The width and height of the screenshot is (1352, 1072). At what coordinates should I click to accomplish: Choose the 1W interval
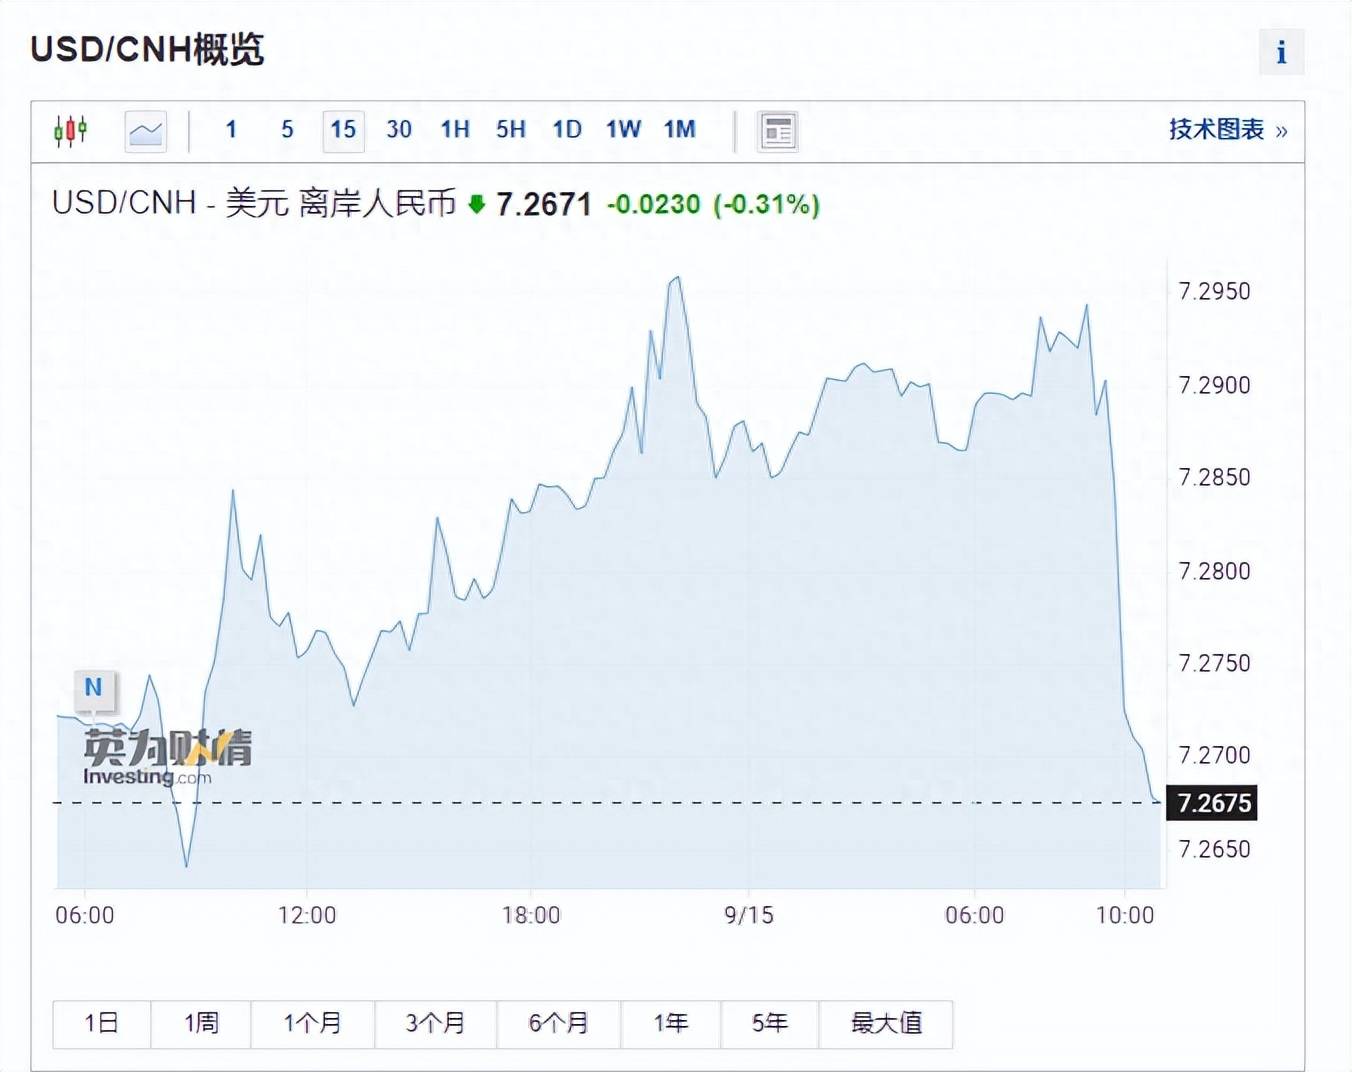[623, 130]
